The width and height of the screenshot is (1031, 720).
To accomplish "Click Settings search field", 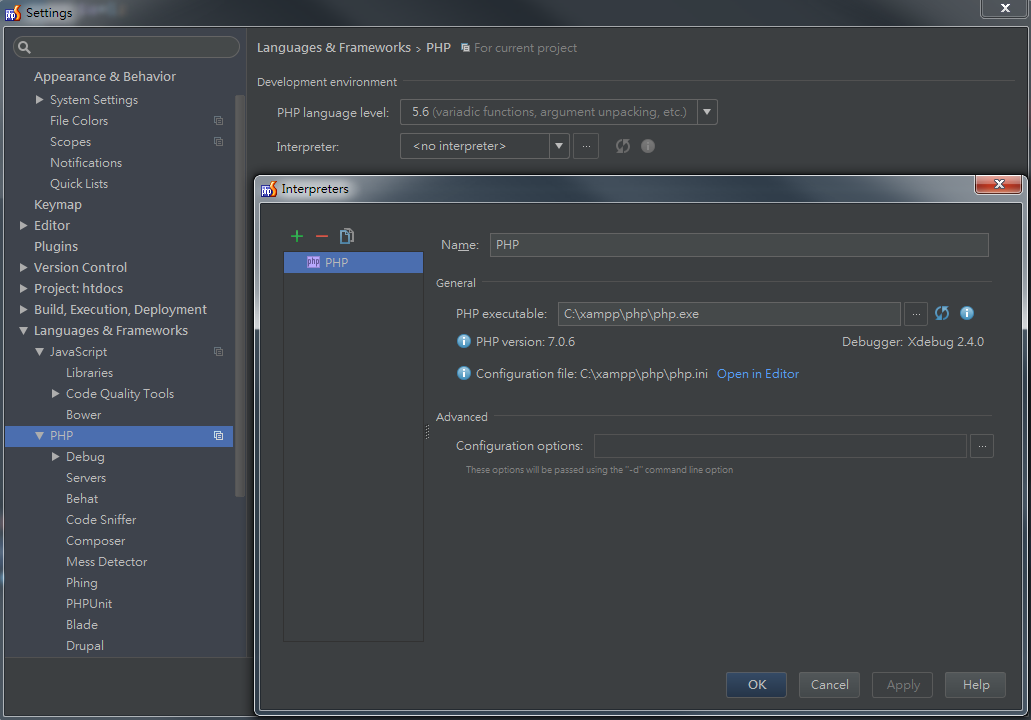I will 126,47.
